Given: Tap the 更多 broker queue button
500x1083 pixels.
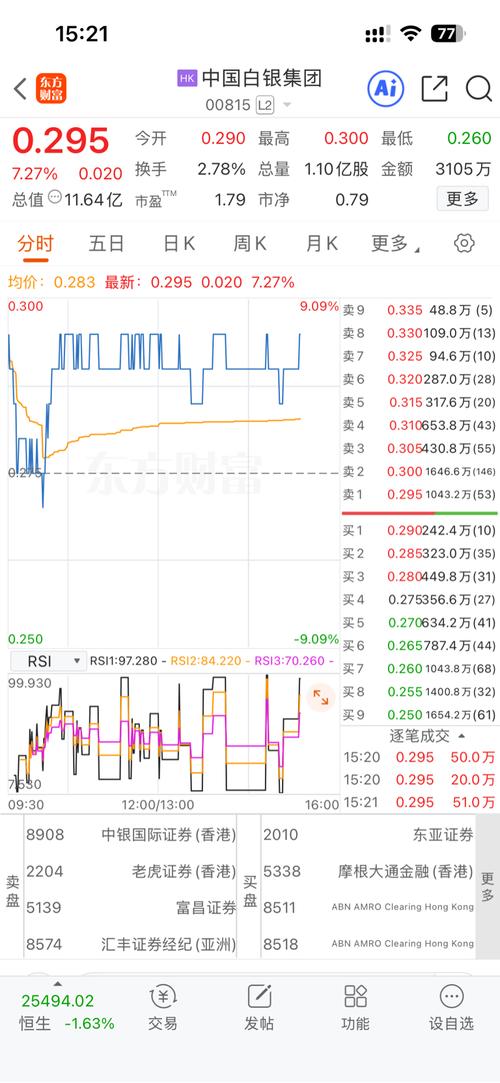Looking at the screenshot, I should coord(488,887).
